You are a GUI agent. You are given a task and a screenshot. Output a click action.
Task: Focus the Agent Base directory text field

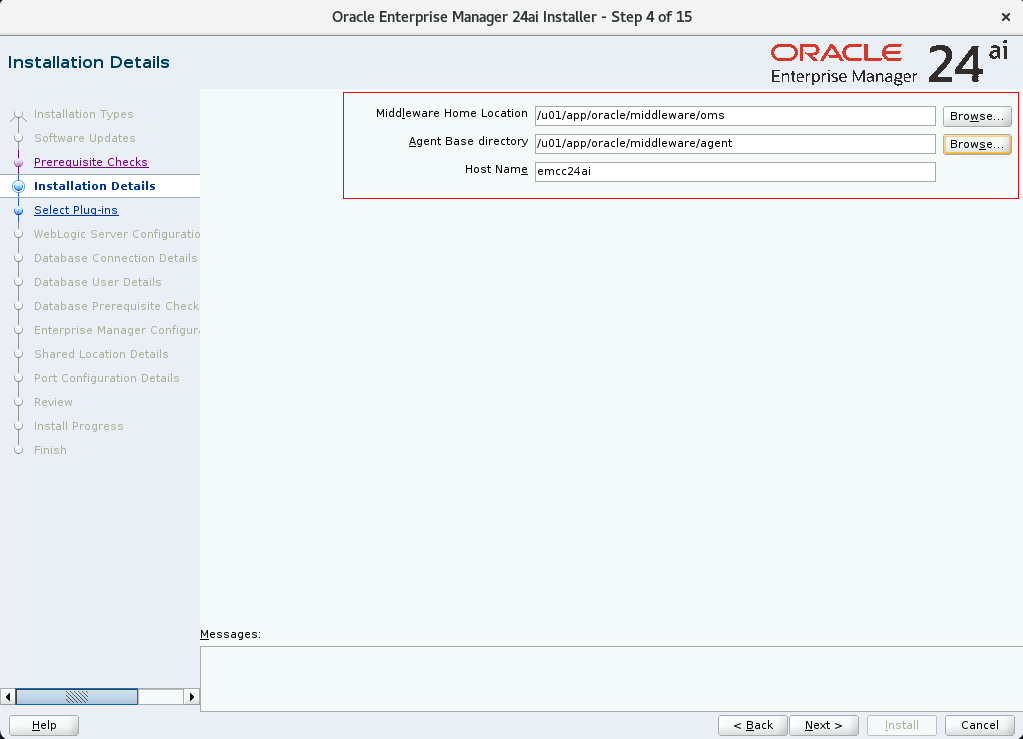(735, 143)
